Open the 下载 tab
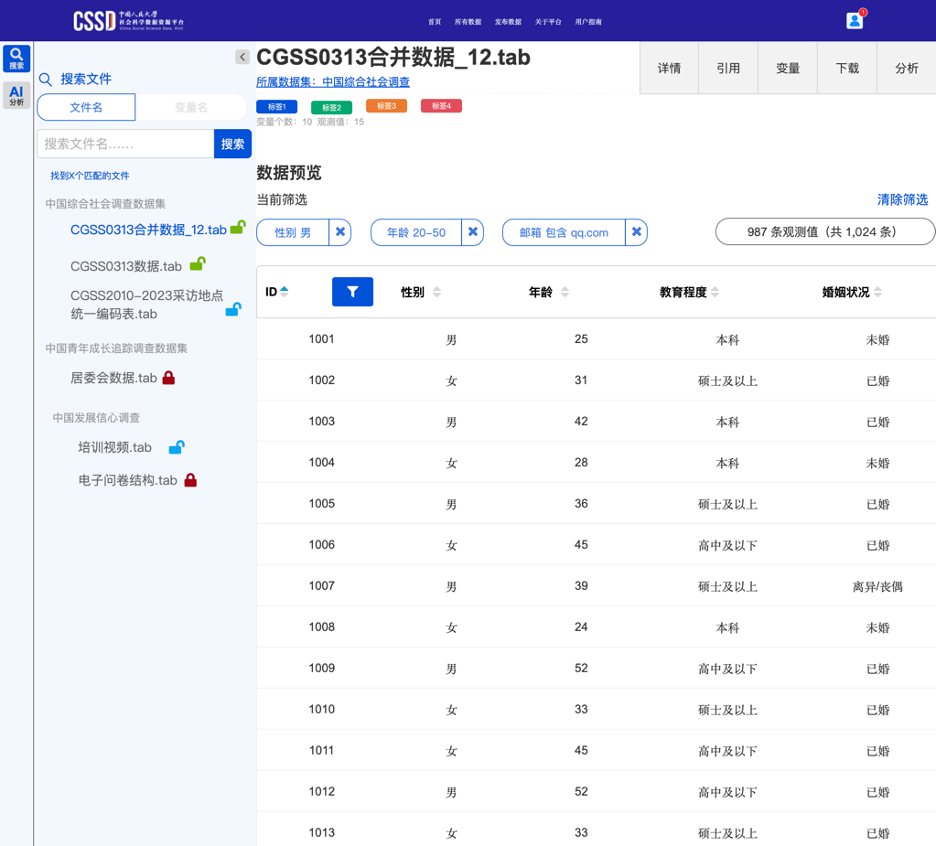This screenshot has width=936, height=846. coord(847,68)
